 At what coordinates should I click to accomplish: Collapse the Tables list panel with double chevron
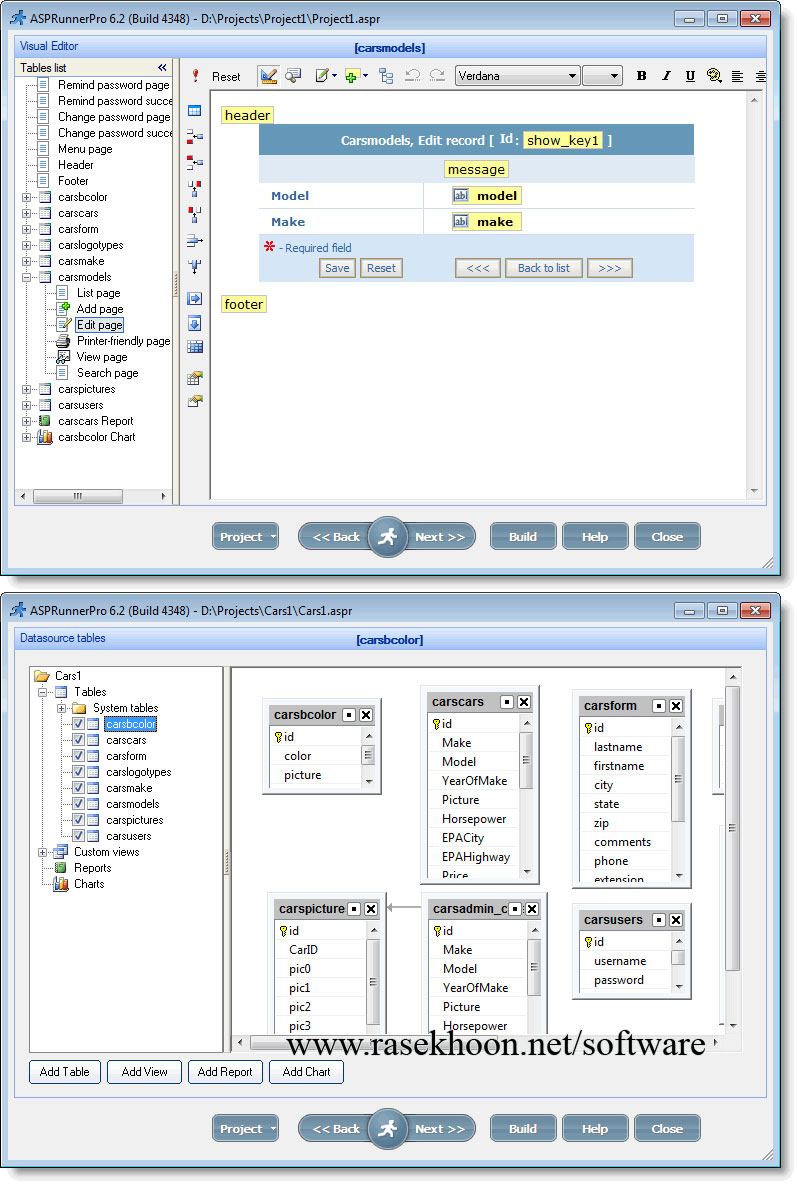point(162,68)
